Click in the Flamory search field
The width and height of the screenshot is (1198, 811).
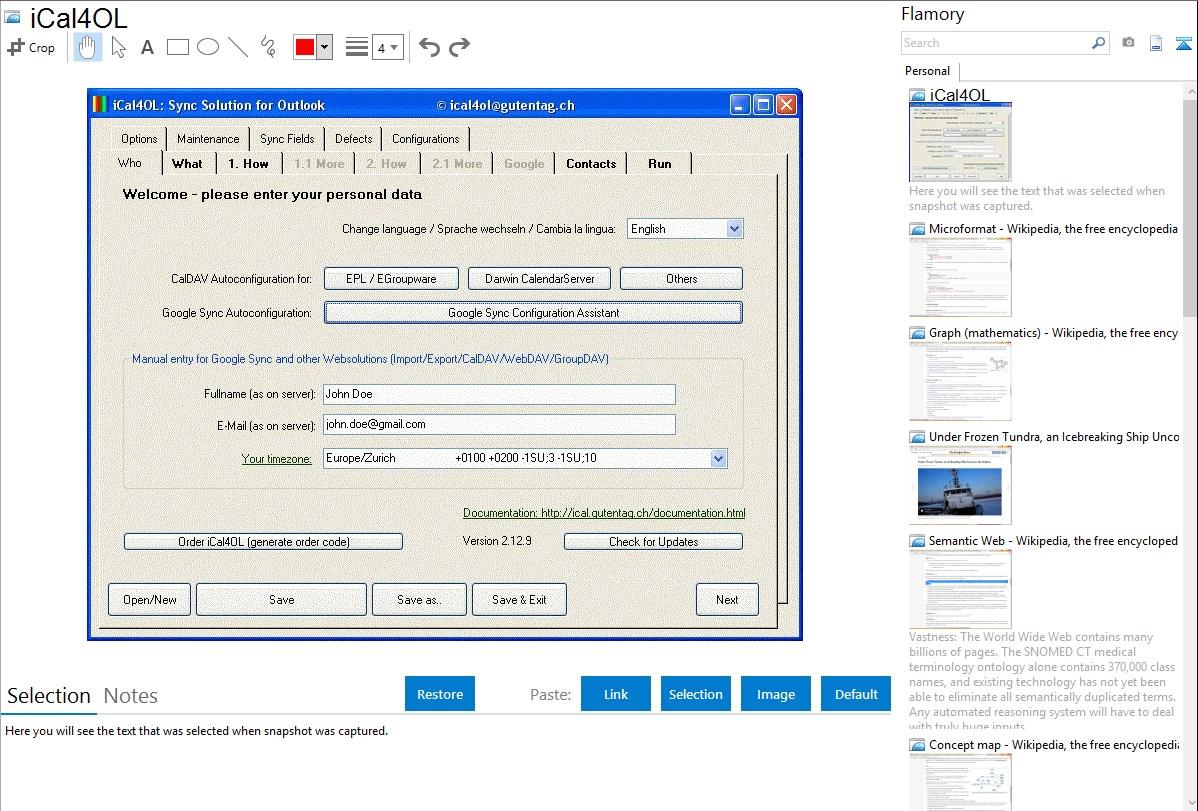pyautogui.click(x=995, y=43)
